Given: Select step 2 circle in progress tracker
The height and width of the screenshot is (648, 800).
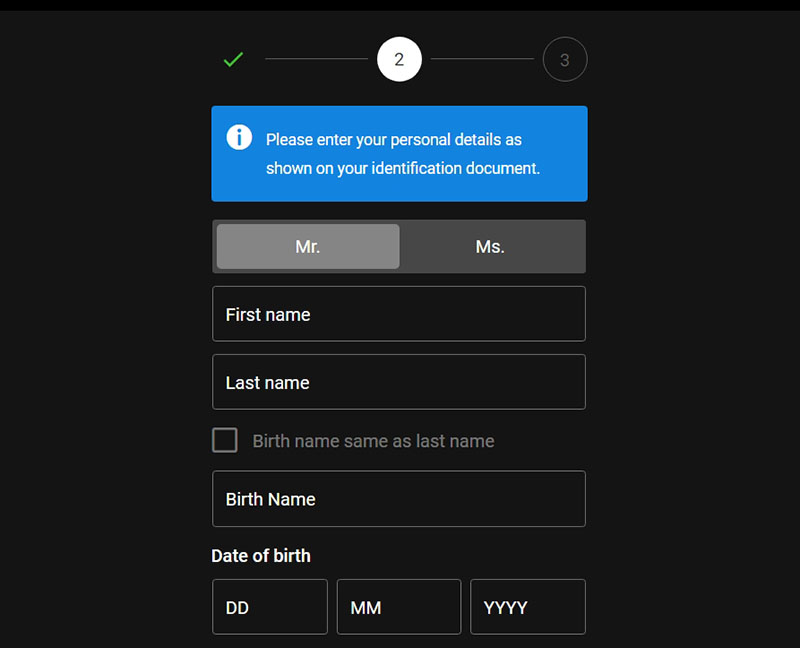Looking at the screenshot, I should 399,59.
